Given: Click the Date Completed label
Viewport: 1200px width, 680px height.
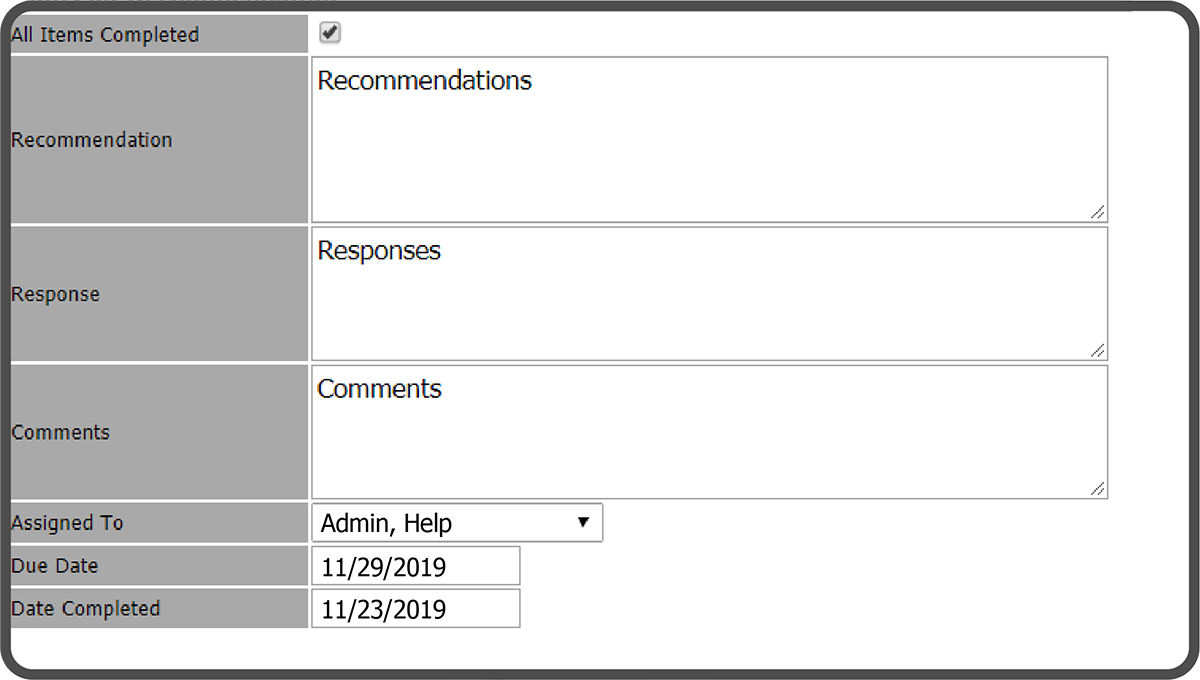Looking at the screenshot, I should coord(85,608).
